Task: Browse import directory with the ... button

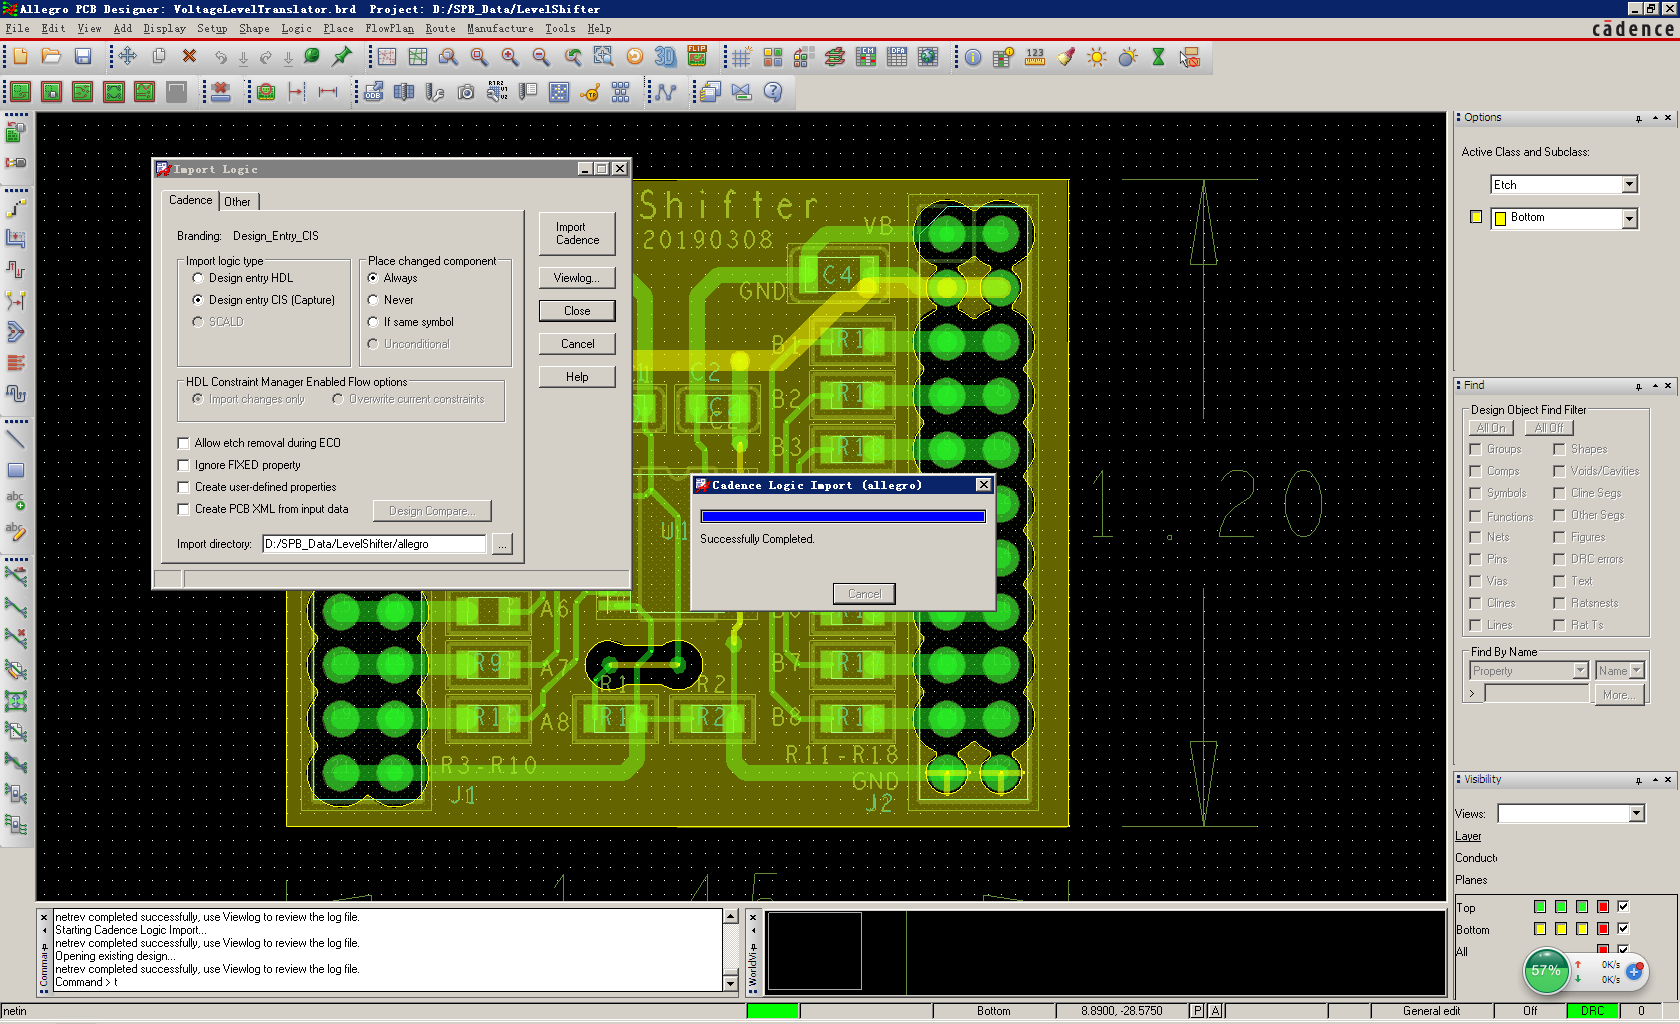Action: tap(502, 544)
